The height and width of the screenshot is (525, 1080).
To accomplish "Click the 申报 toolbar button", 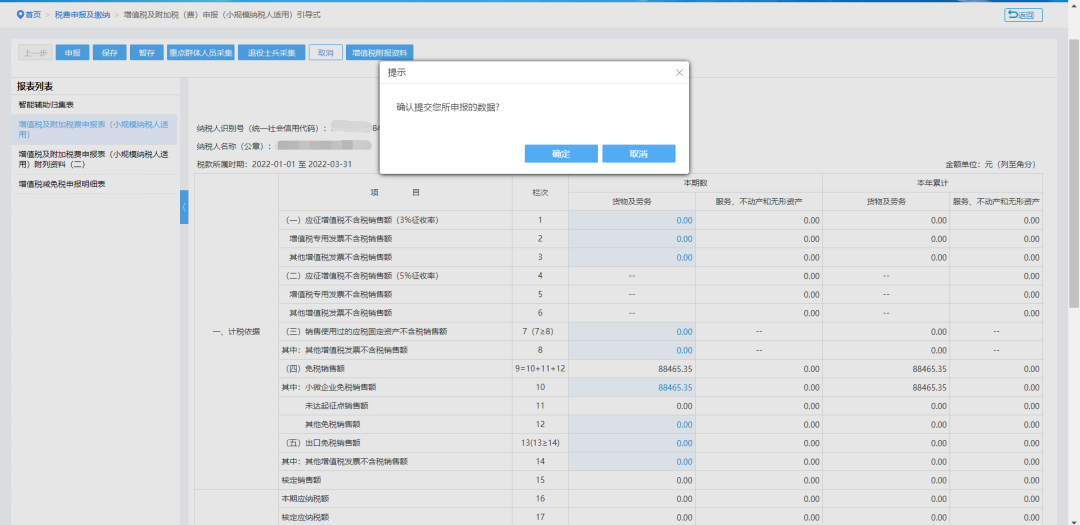I will tap(72, 53).
